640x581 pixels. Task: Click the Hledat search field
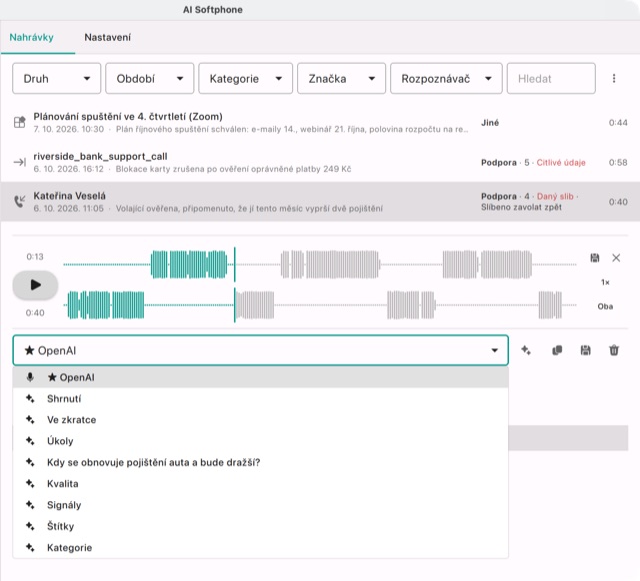[551, 78]
